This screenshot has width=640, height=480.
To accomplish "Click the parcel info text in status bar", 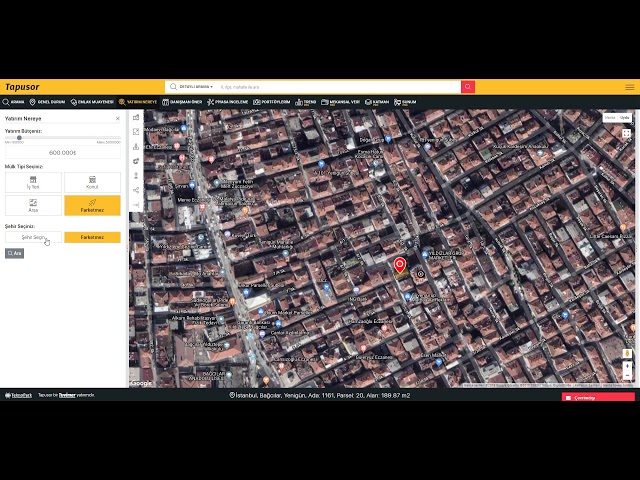I will pos(320,395).
